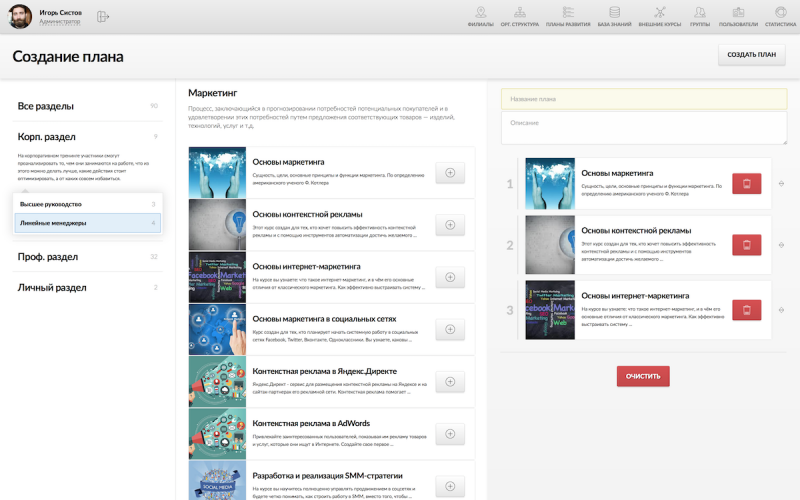Remove Основы интернет-маркетинга with trash button
The image size is (800, 500).
point(746,309)
